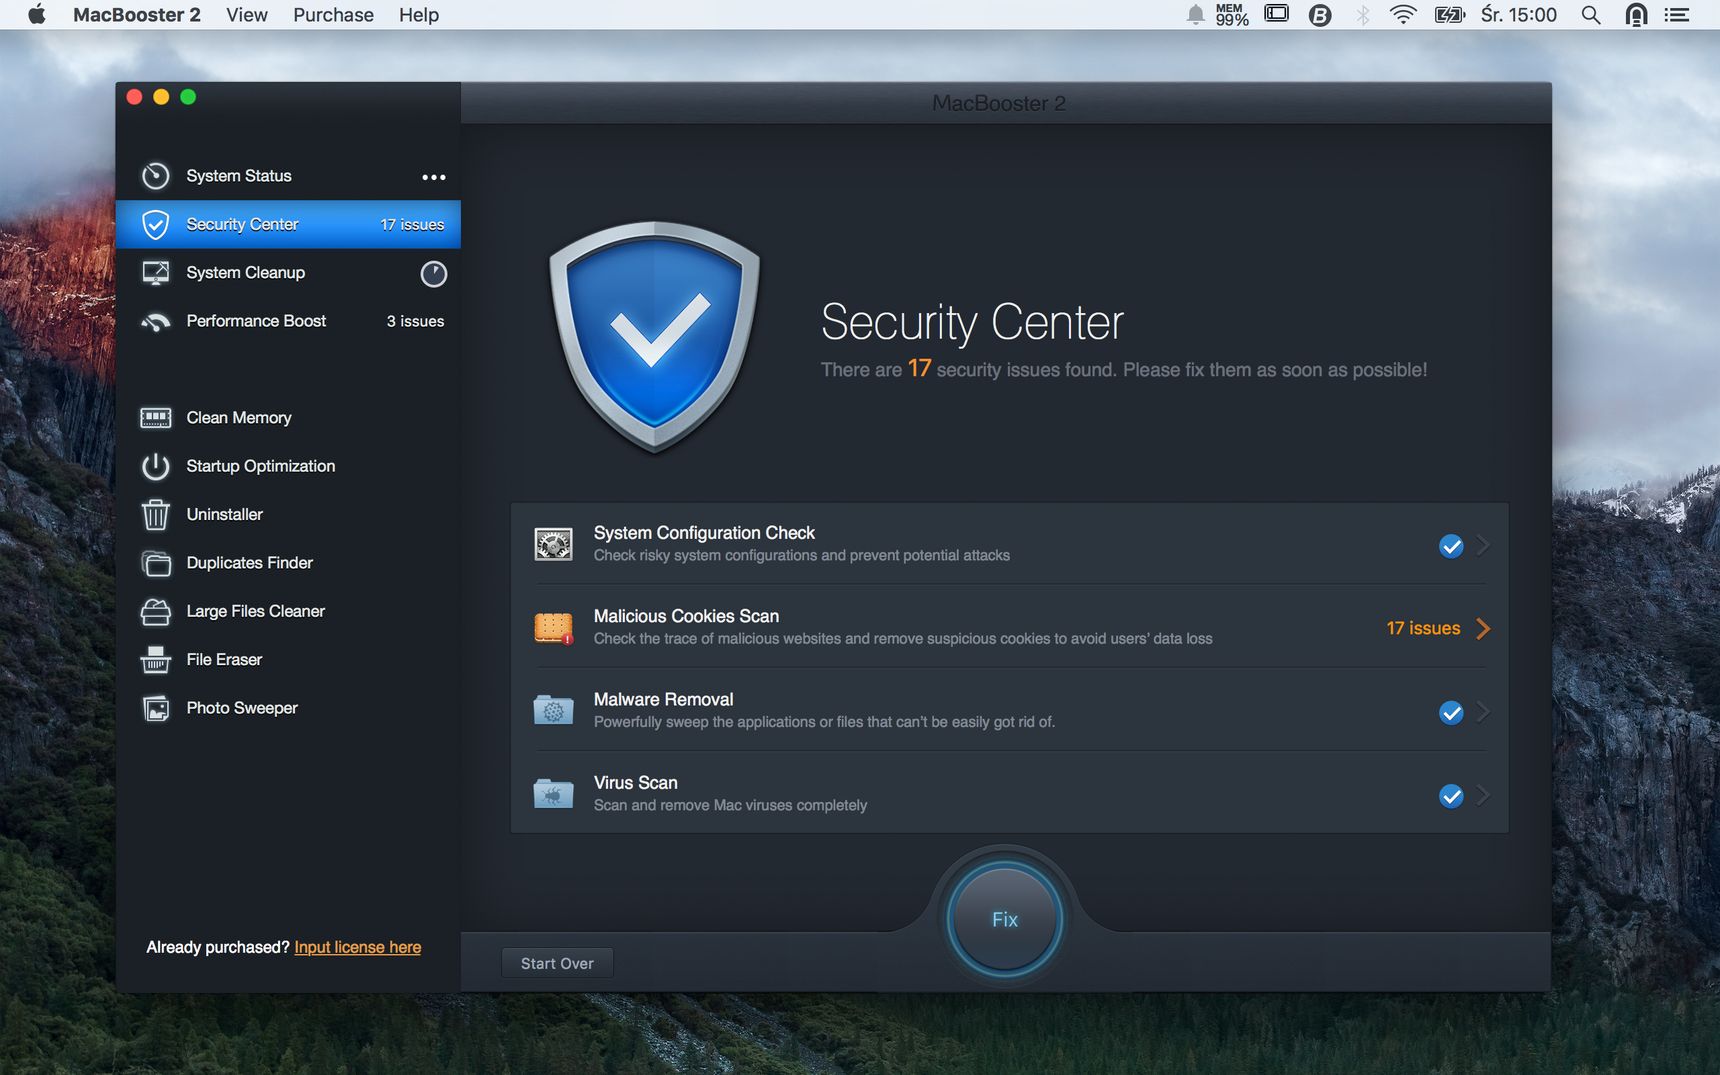Click the Malware Removal folder icon
Viewport: 1720px width, 1075px height.
(553, 710)
